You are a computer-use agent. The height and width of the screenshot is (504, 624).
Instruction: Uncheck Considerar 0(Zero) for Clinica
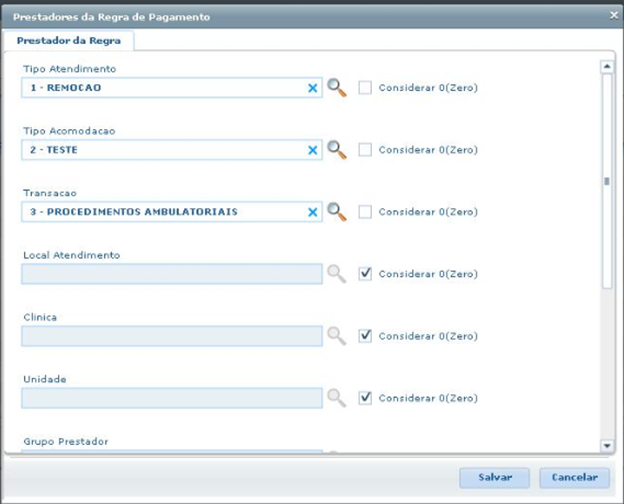click(x=365, y=336)
